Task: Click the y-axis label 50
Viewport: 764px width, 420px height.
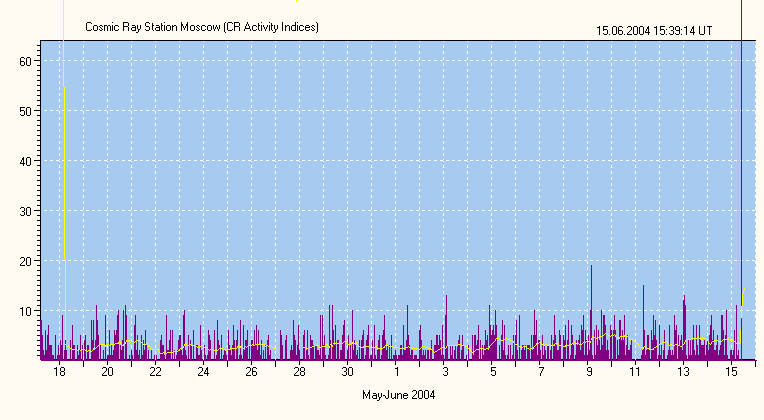Action: click(x=27, y=111)
